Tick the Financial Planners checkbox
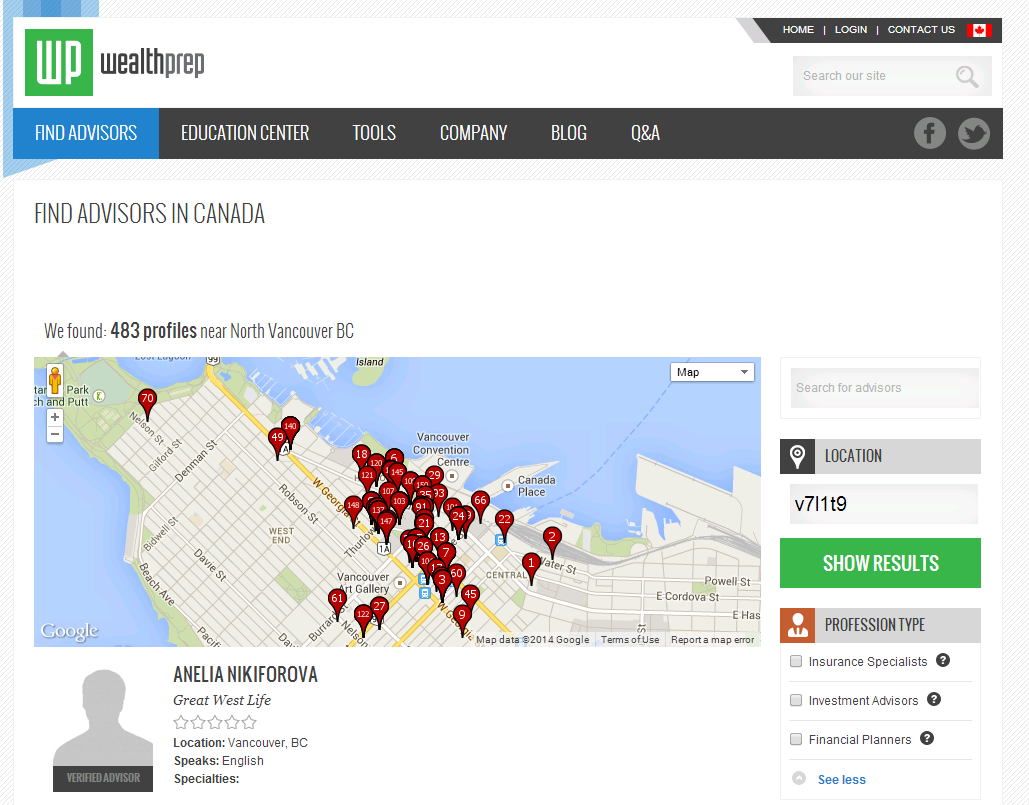Screen dimensions: 1029x805 pyautogui.click(x=796, y=740)
